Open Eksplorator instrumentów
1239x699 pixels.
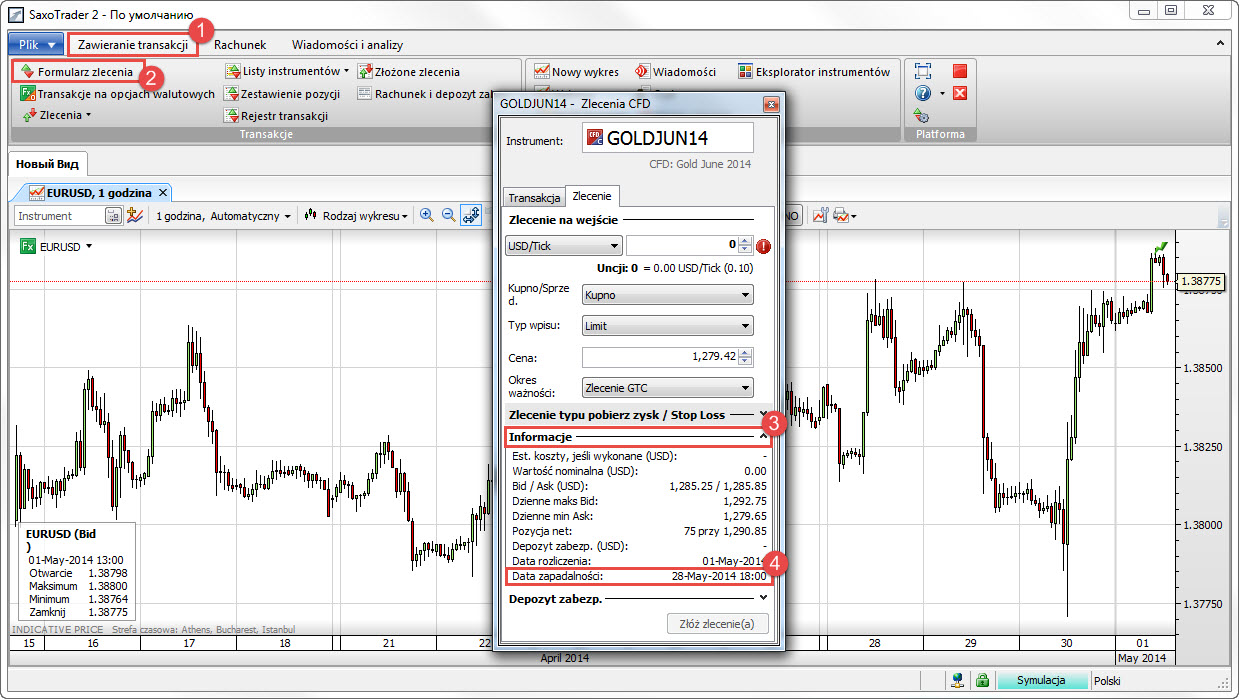click(x=814, y=72)
